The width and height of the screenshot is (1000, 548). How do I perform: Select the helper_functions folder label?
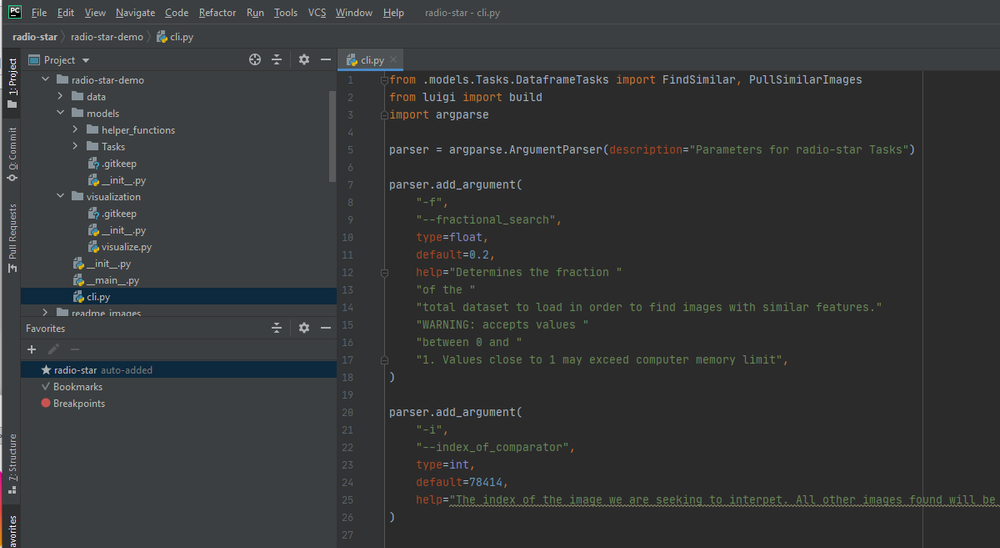point(138,130)
